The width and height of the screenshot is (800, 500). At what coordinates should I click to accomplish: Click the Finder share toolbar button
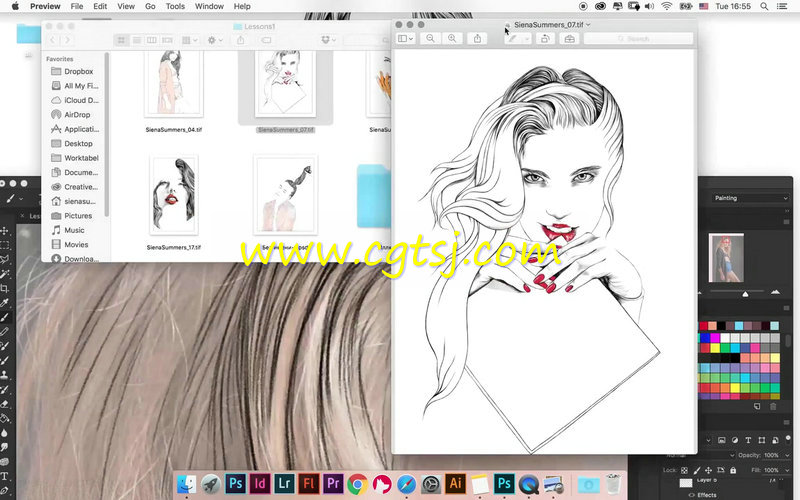point(240,40)
